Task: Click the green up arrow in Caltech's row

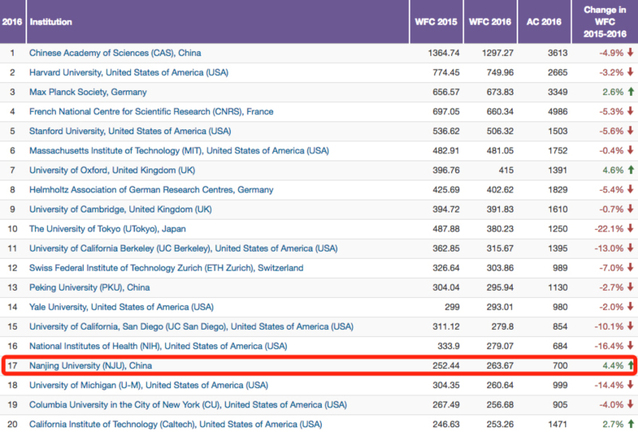Action: tap(631, 424)
